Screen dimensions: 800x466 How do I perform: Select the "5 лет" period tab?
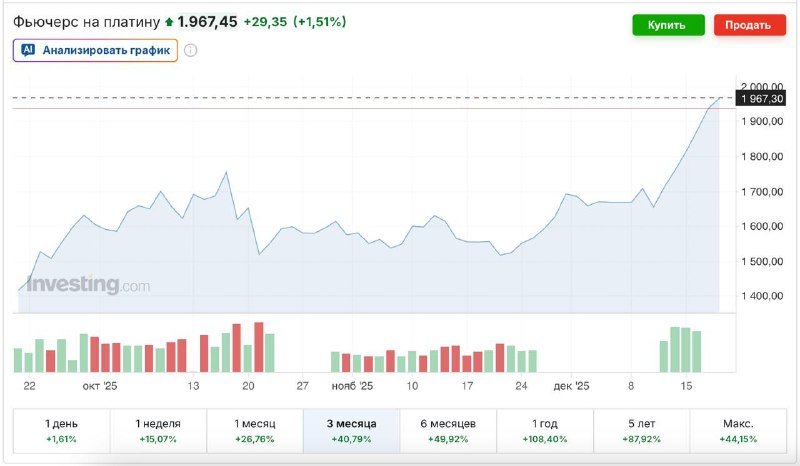[642, 430]
